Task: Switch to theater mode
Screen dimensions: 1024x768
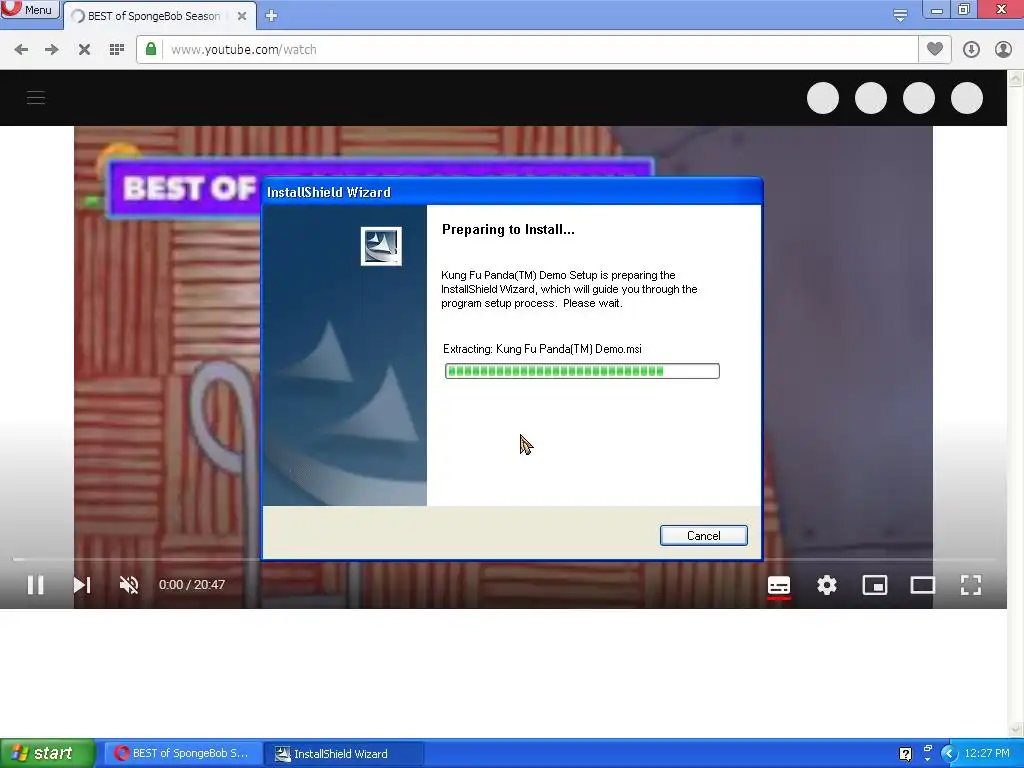Action: [x=923, y=584]
